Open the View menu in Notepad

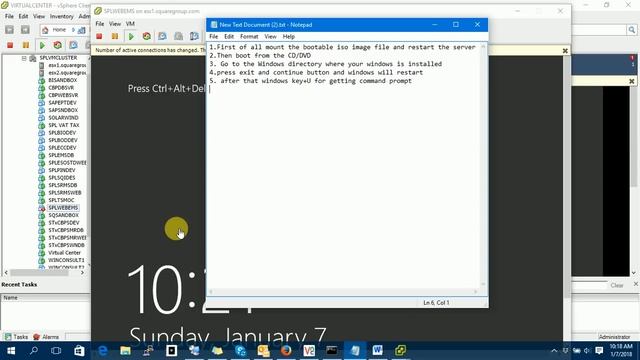coord(270,36)
